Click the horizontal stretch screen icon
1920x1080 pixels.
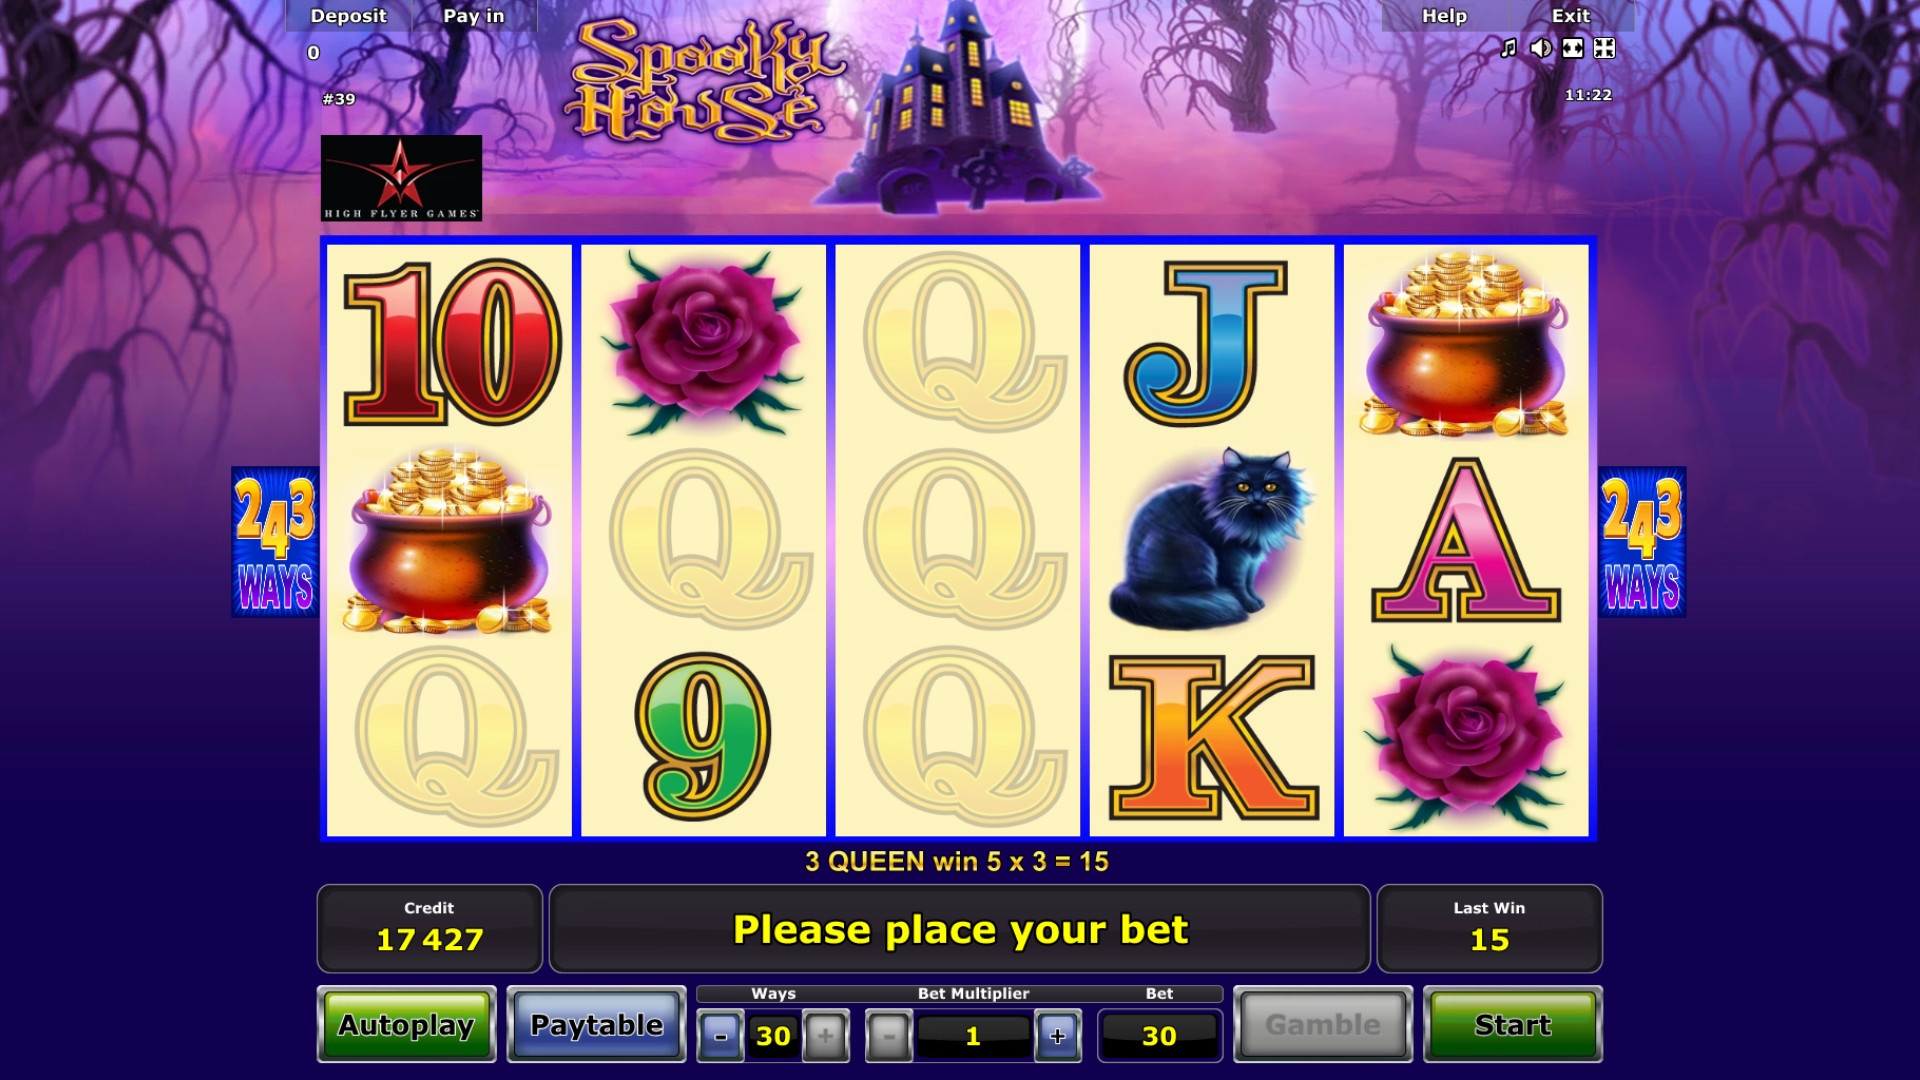pyautogui.click(x=1573, y=48)
